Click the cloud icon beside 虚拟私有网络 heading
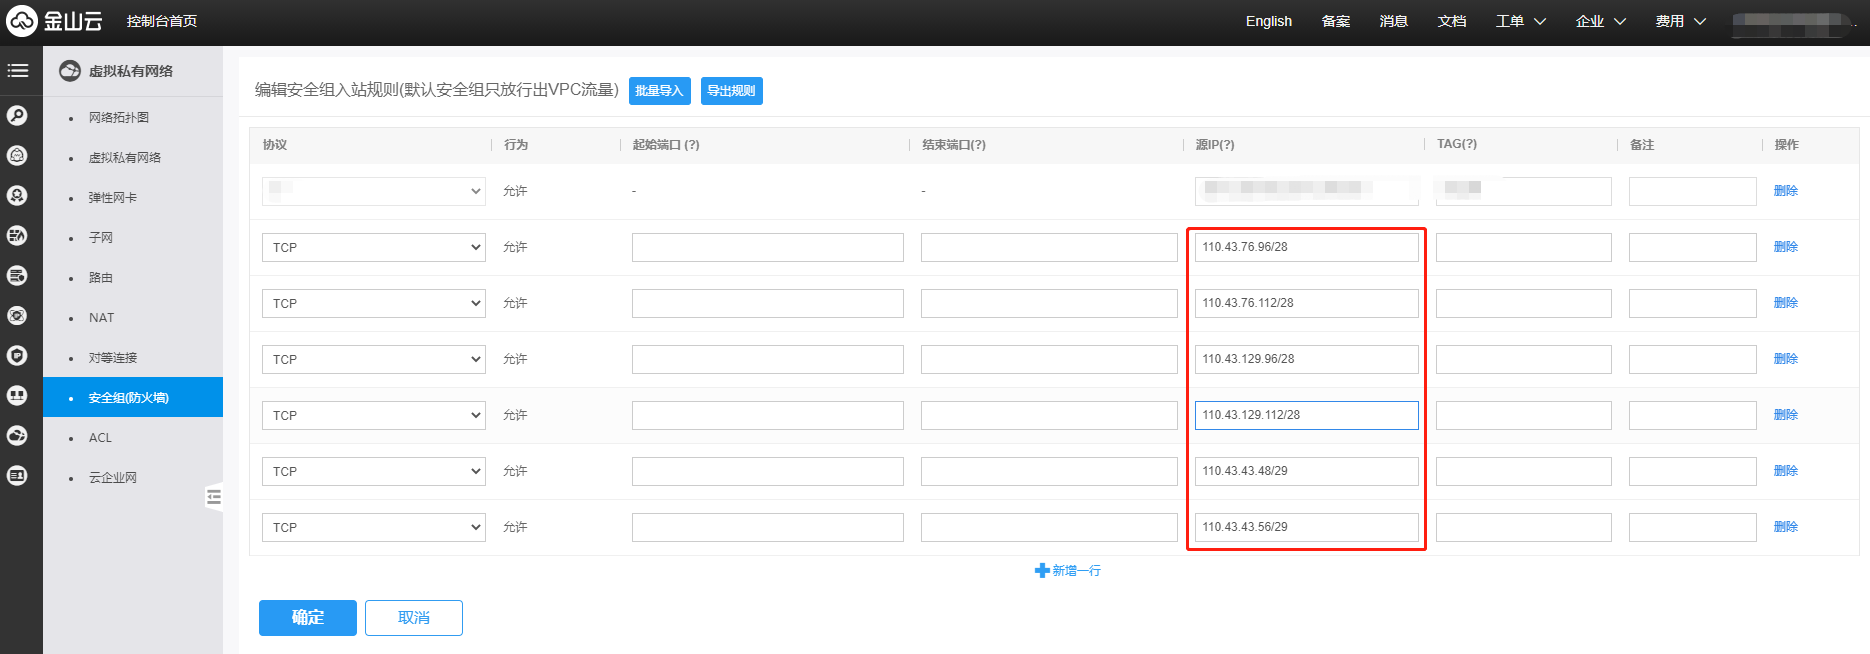1870x654 pixels. pos(70,71)
